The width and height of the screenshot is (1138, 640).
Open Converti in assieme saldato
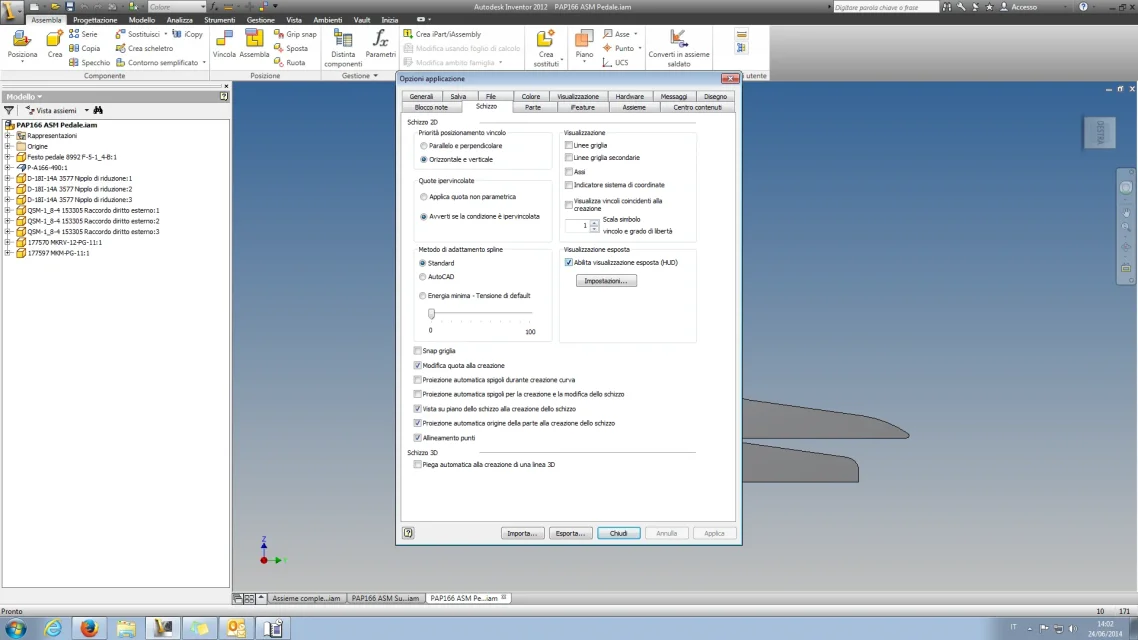click(679, 48)
